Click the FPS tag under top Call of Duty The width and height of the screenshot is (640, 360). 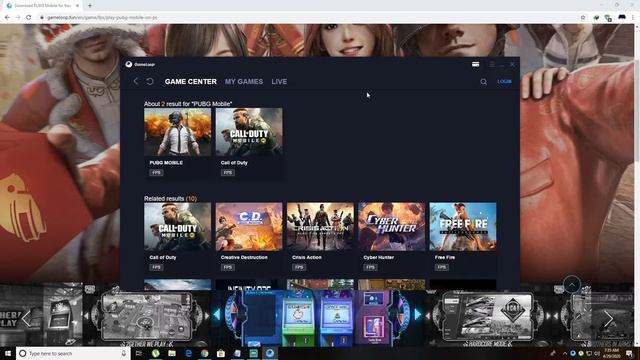[228, 172]
